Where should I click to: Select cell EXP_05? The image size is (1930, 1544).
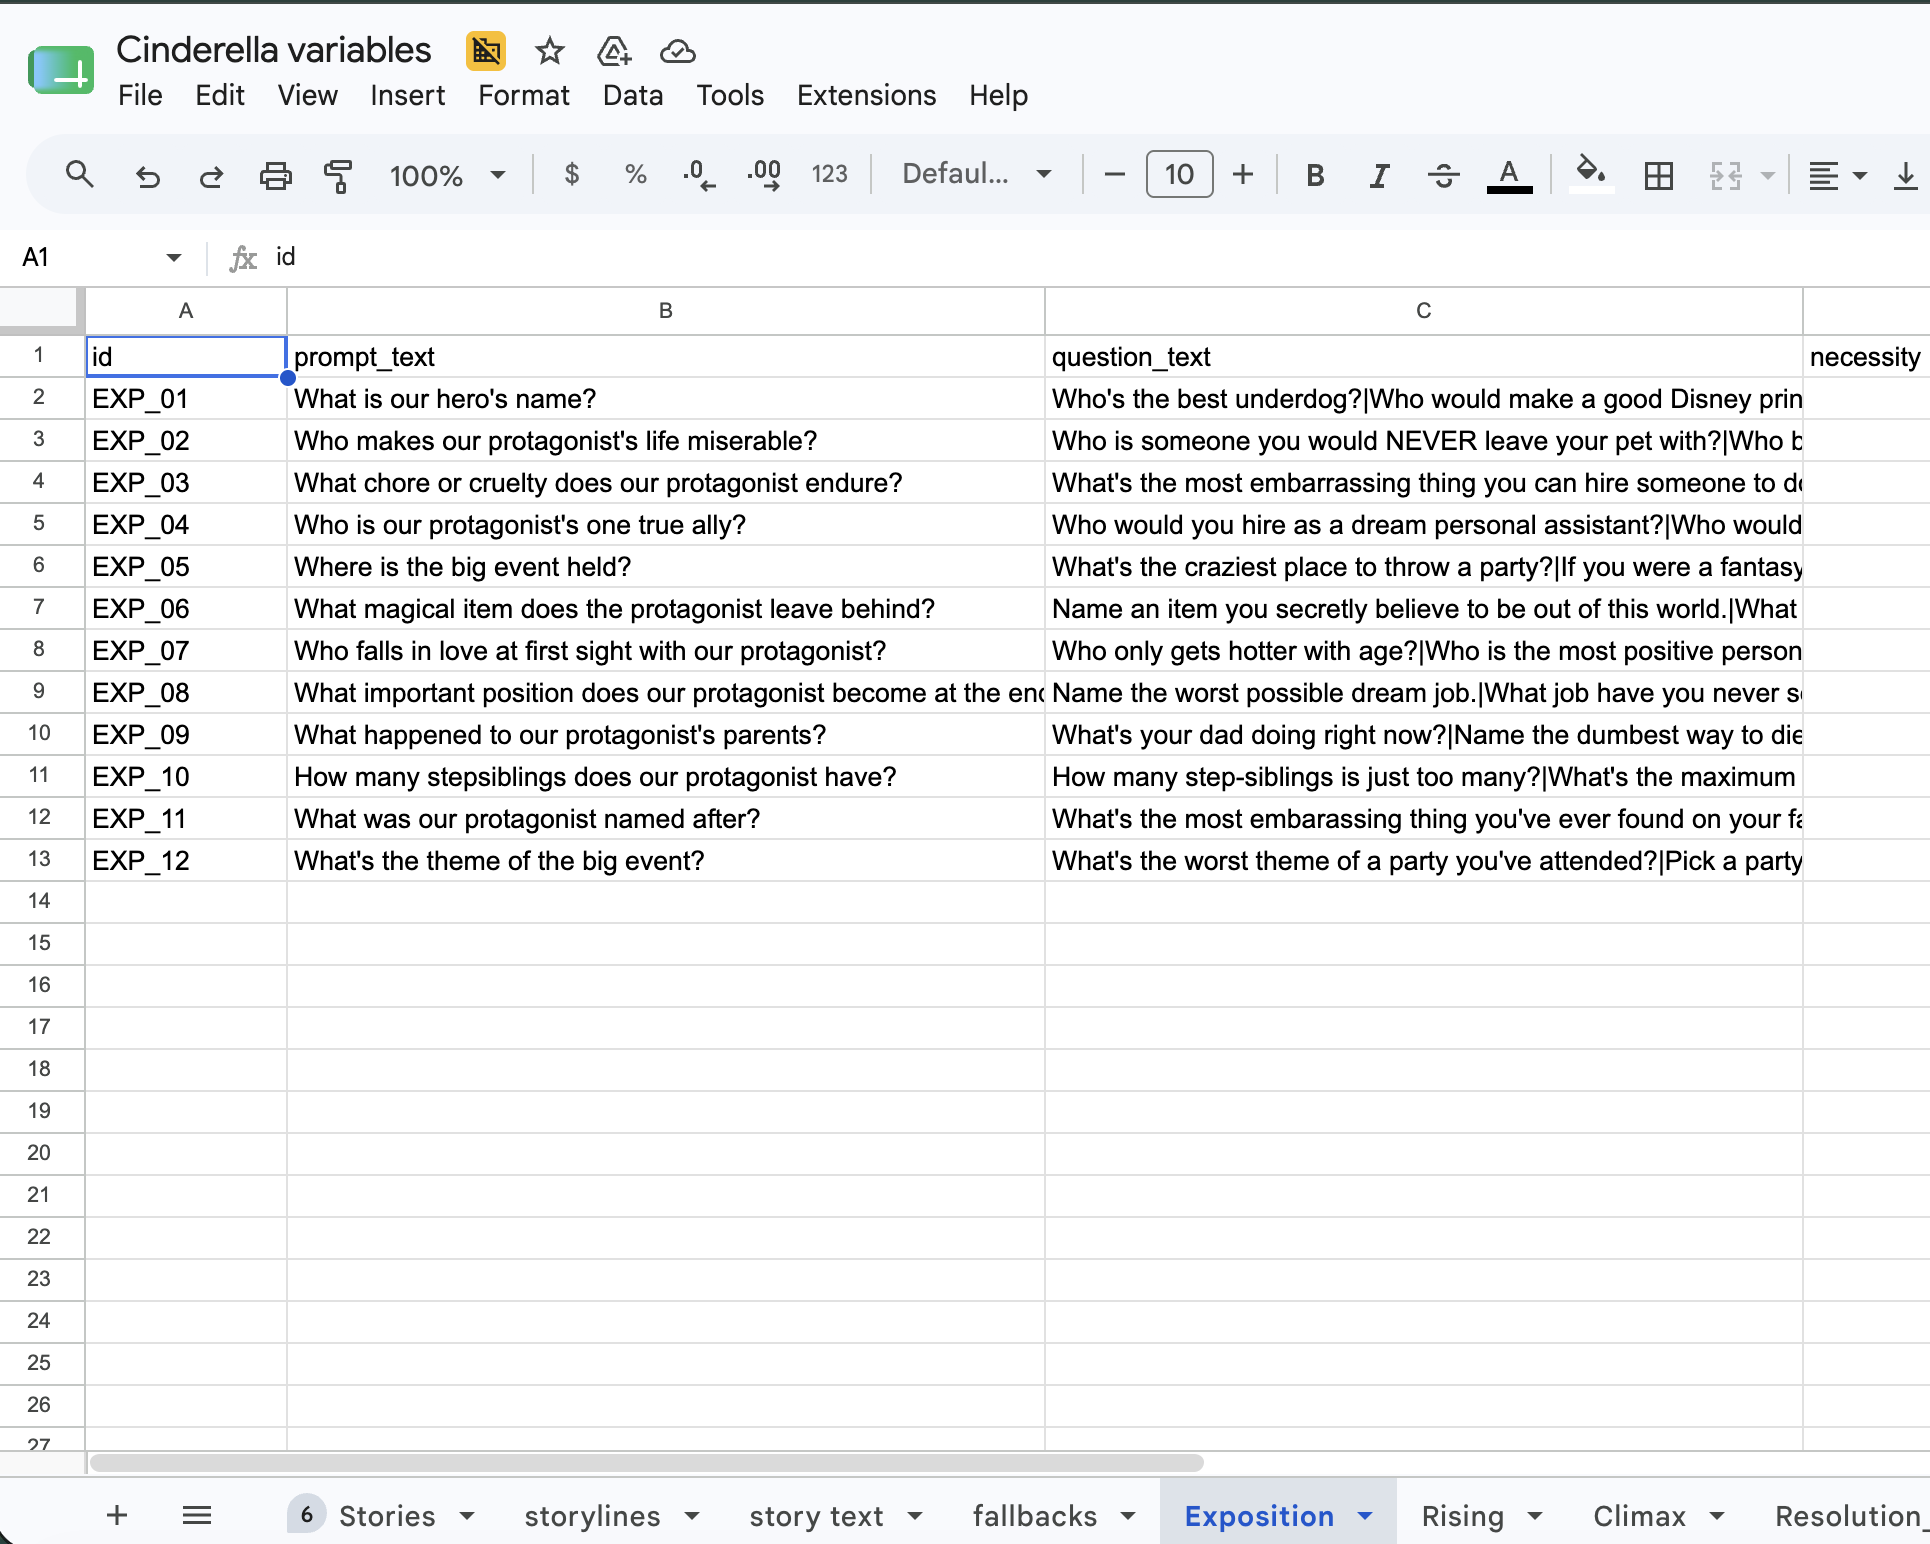tap(186, 566)
